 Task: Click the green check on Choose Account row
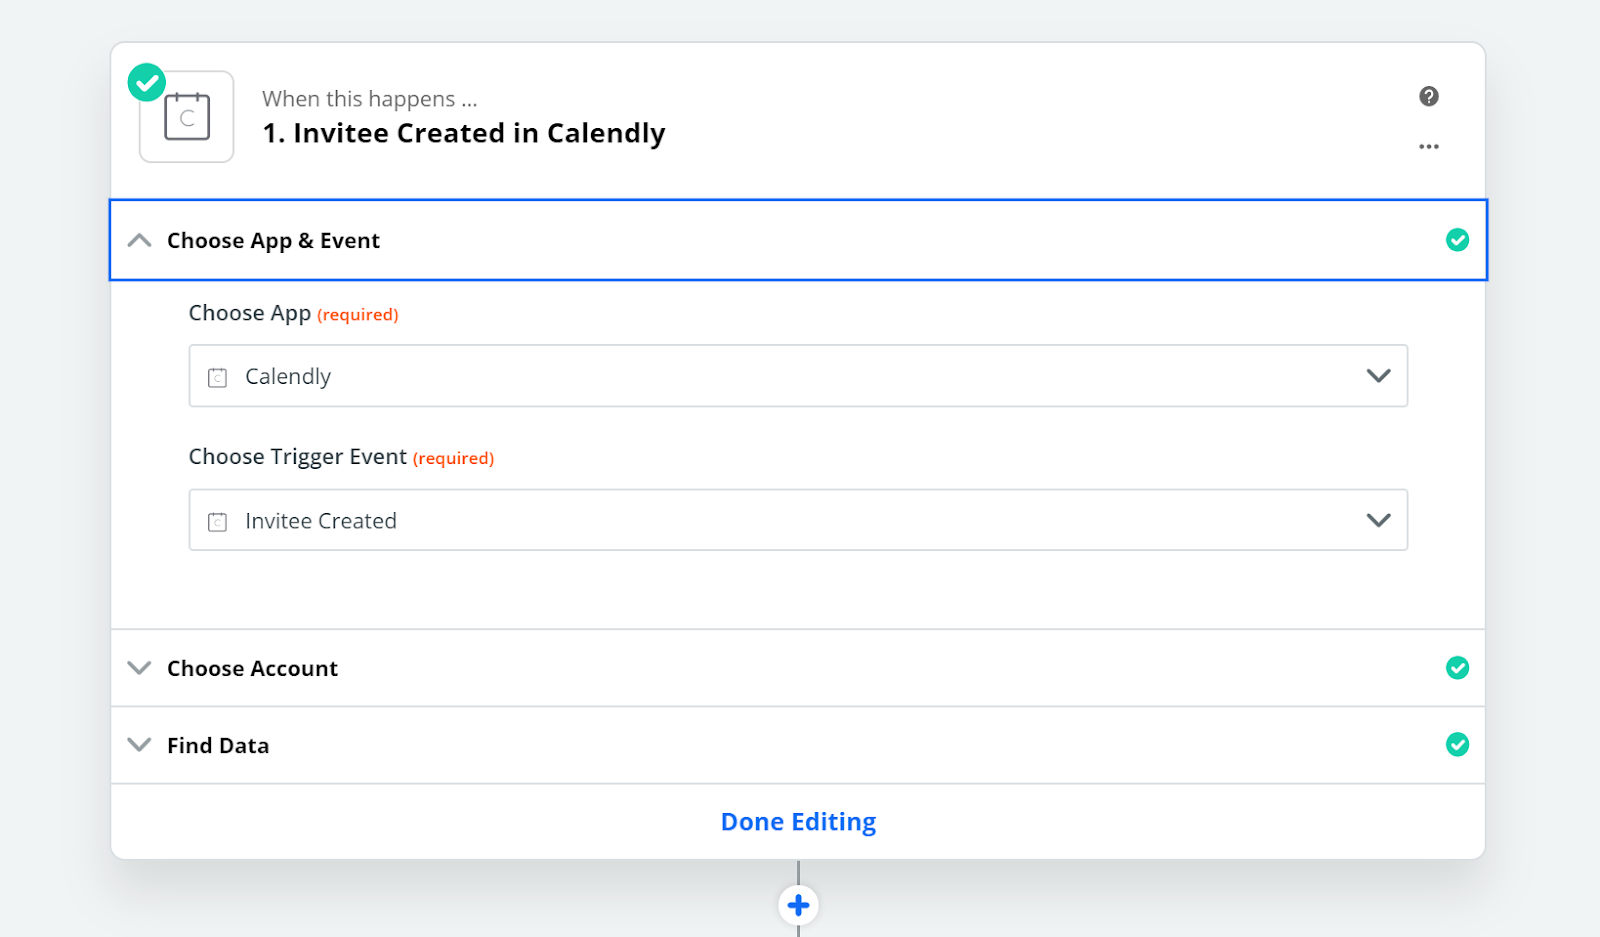pos(1457,668)
